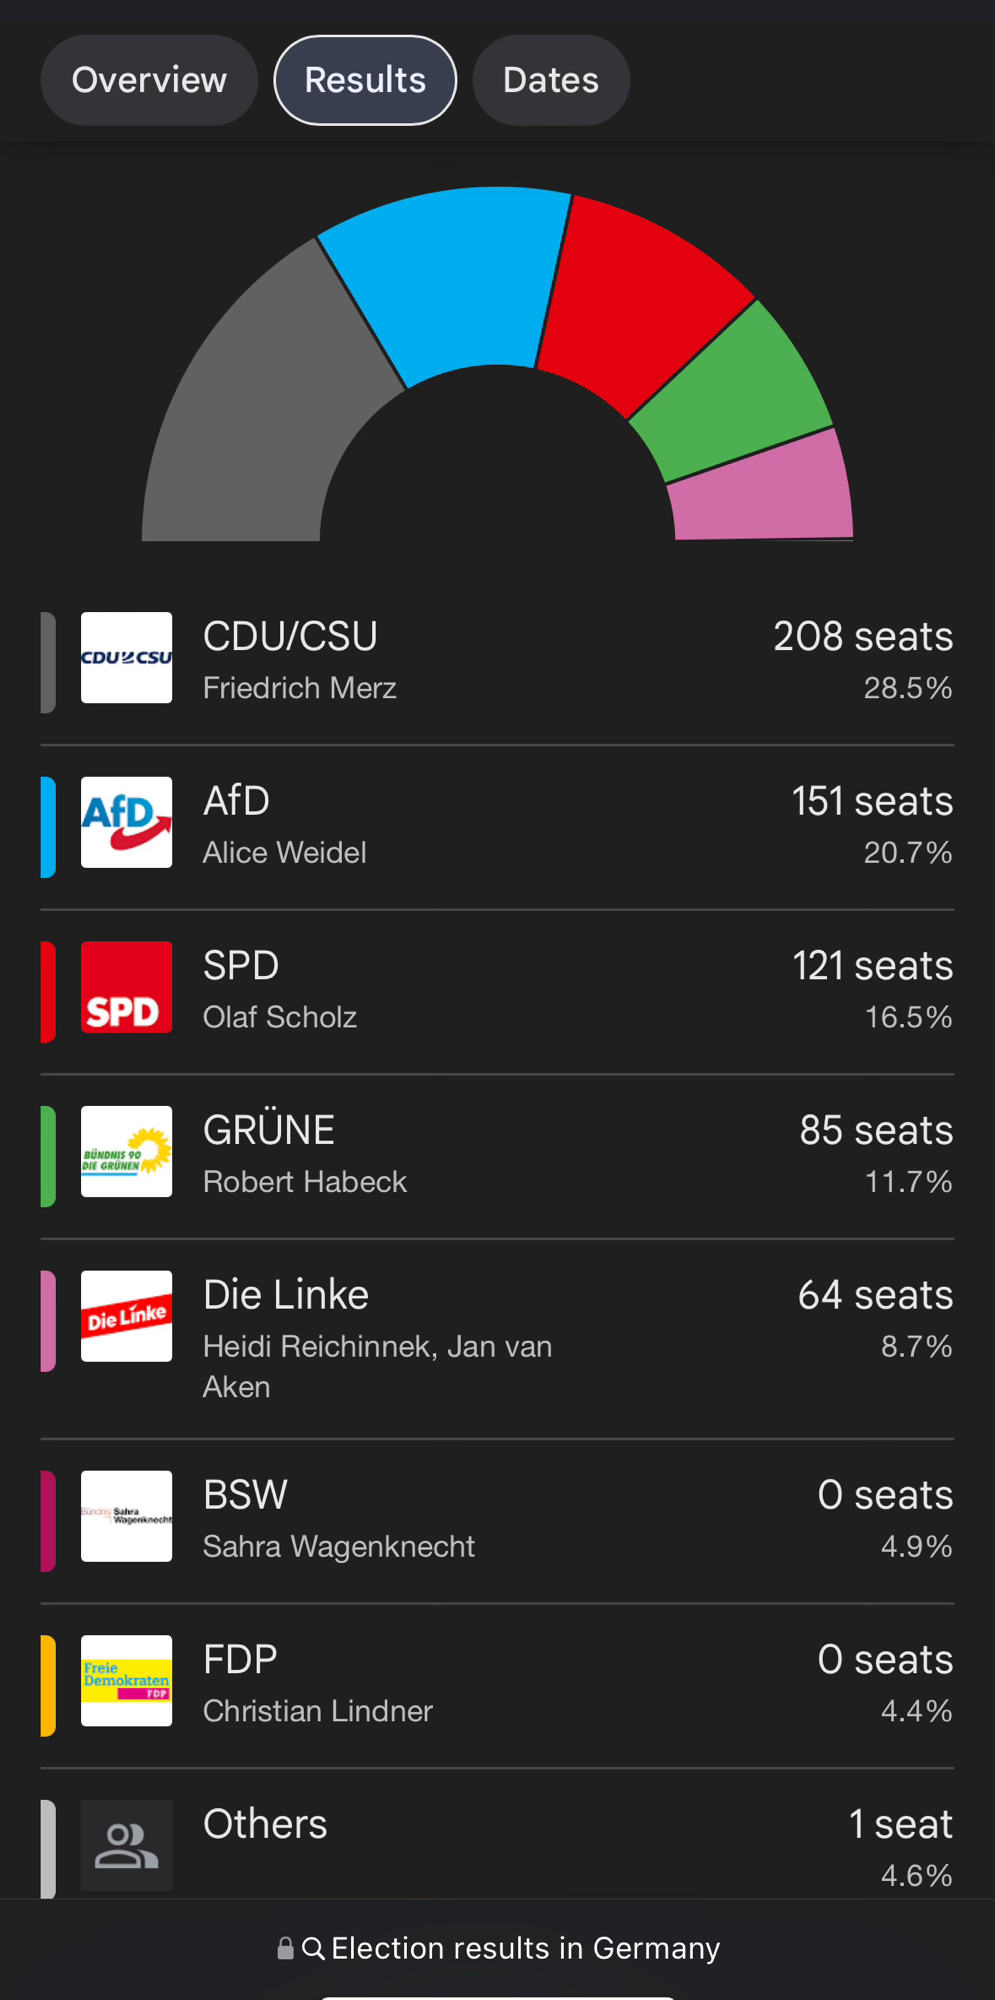Tap the Die Linke logo

click(x=126, y=1316)
